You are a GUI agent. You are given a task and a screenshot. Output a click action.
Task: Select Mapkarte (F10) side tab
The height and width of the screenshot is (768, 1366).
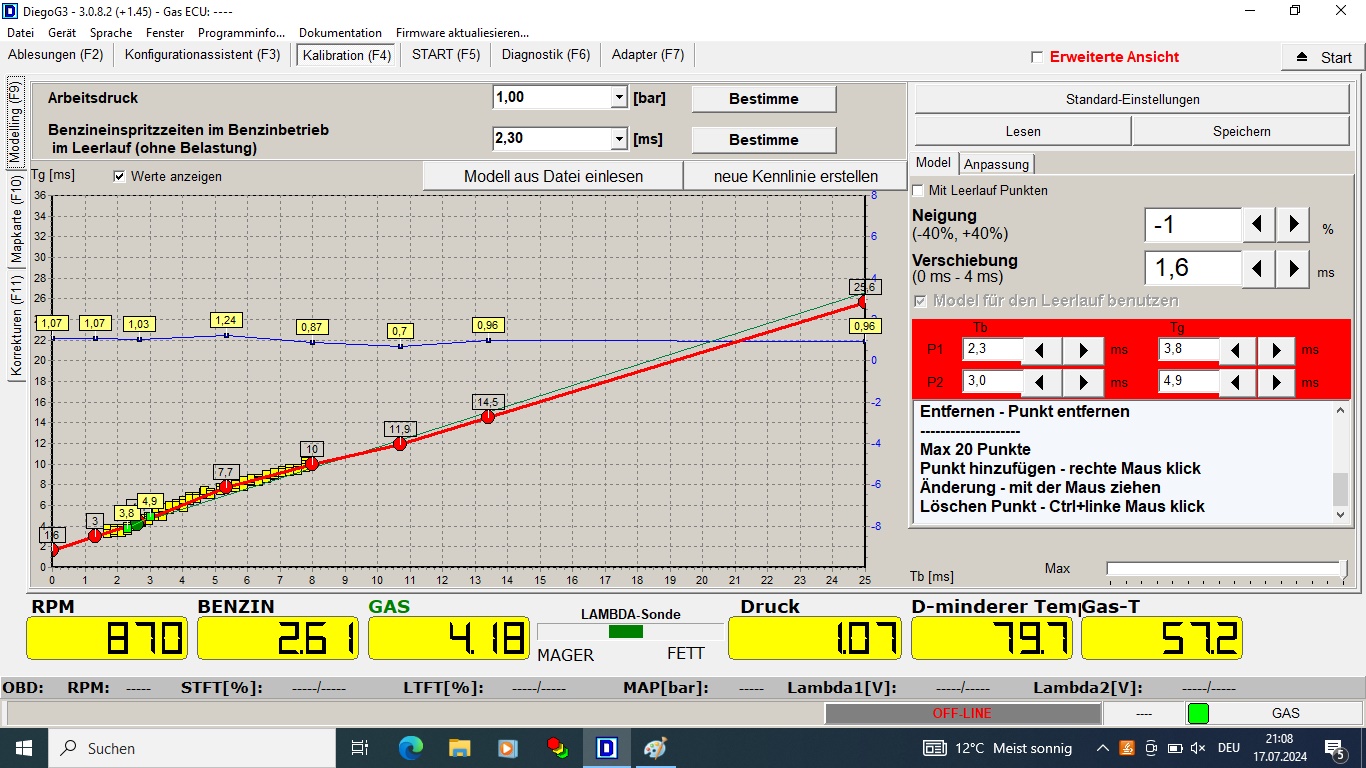(x=16, y=220)
